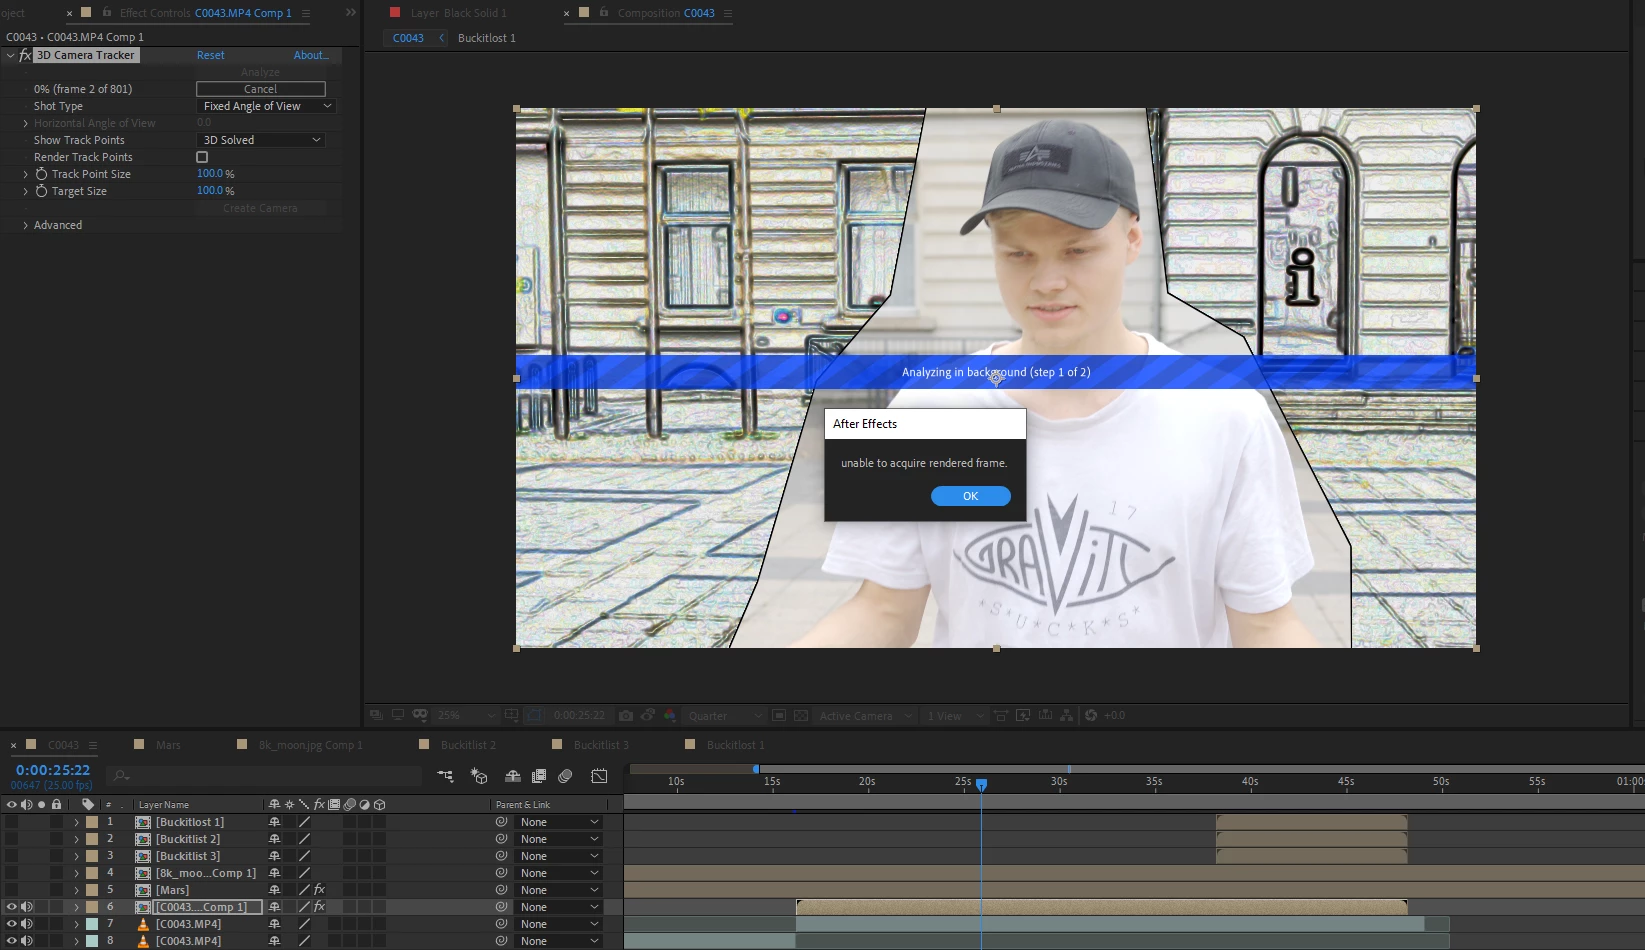Viewport: 1645px width, 950px height.
Task: Toggle the fx switch of 3D Camera Tracker
Action: (x=25, y=55)
